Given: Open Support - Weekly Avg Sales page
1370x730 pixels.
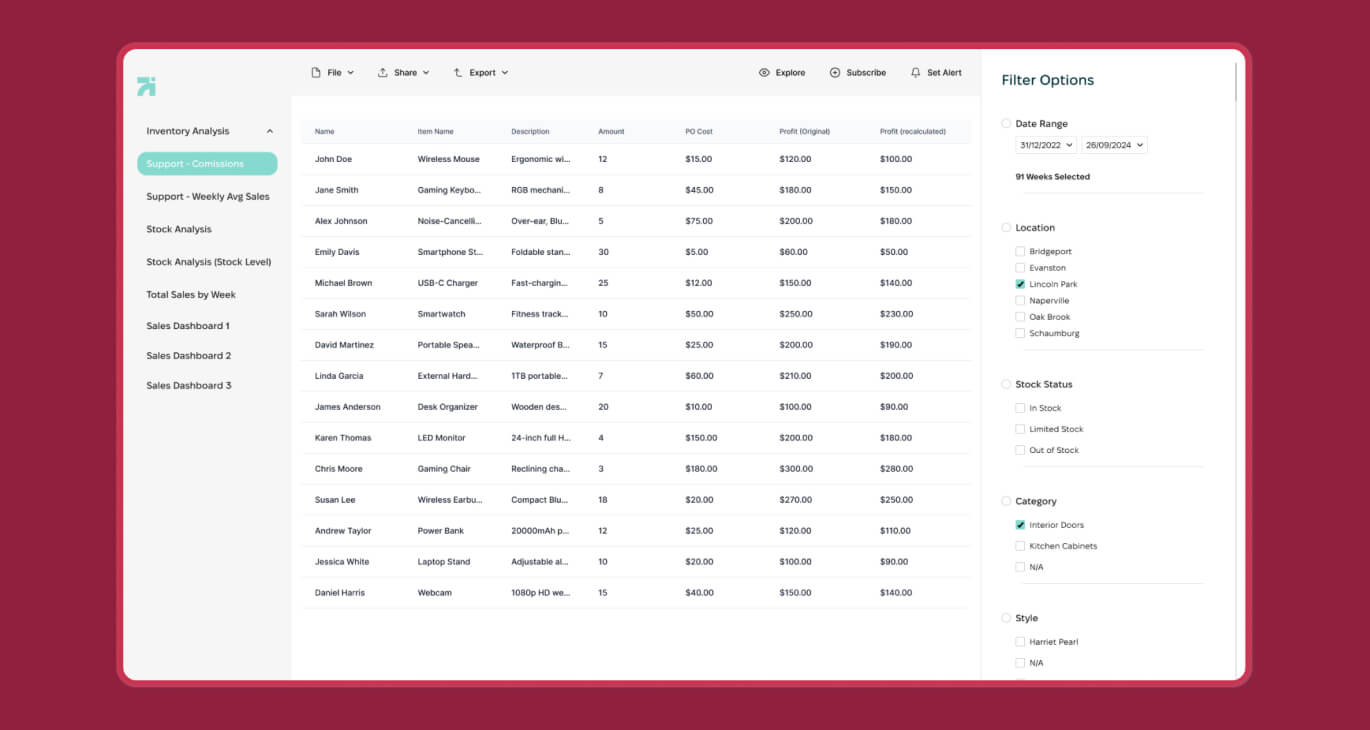Looking at the screenshot, I should (208, 197).
